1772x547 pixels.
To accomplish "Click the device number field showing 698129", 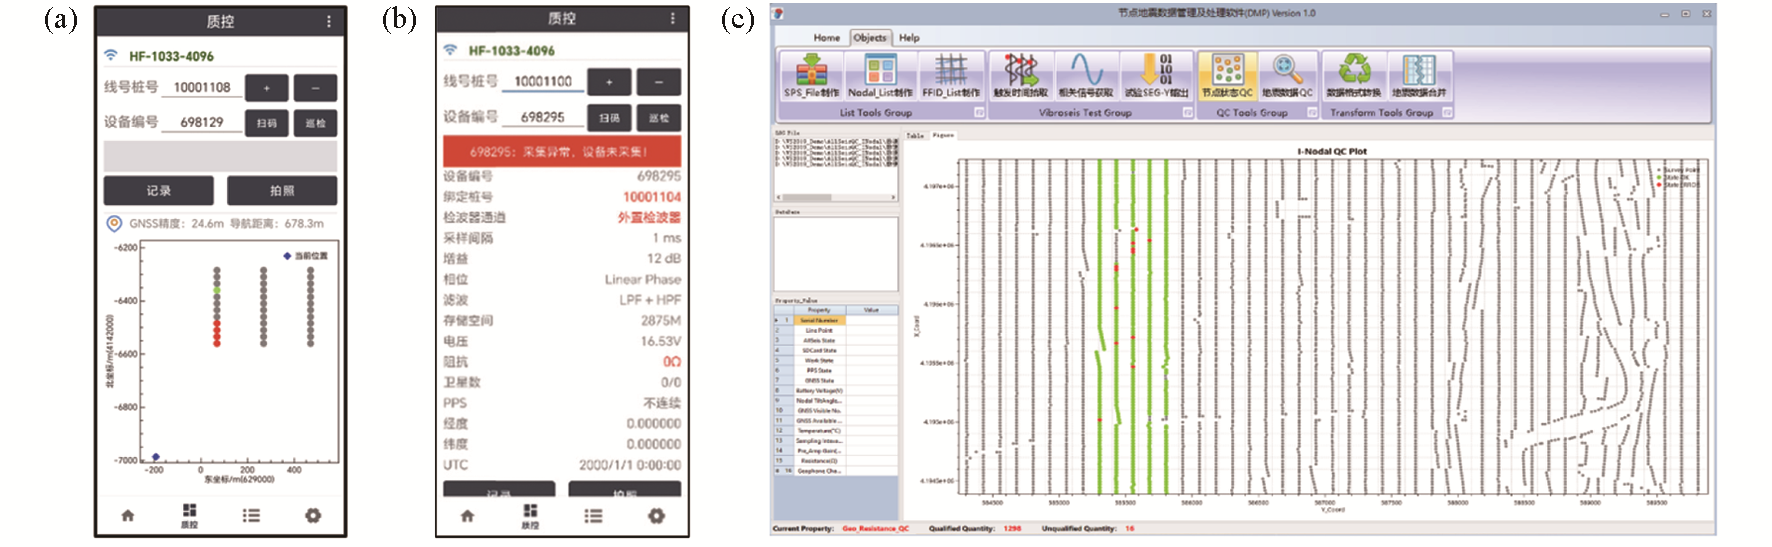I will click(201, 122).
